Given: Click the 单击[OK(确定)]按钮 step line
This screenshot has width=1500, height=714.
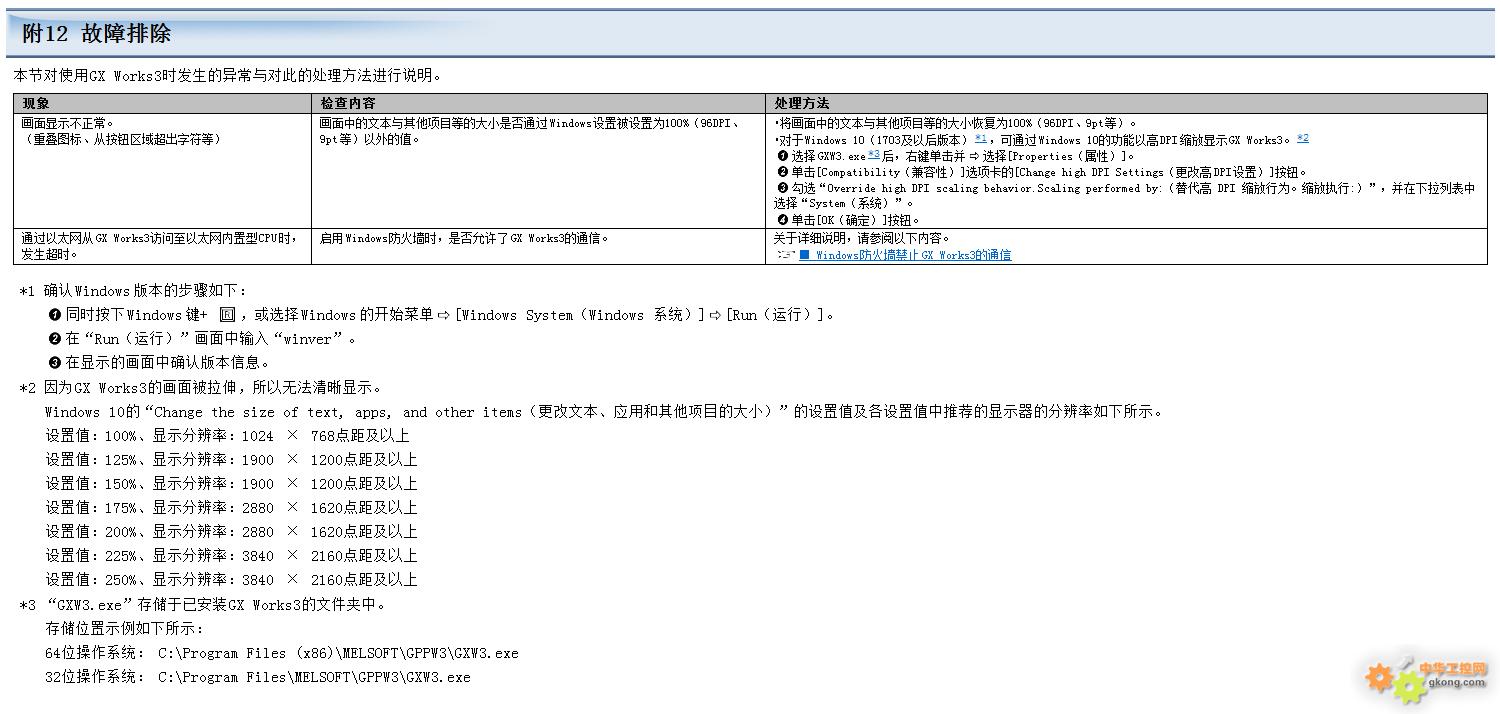Looking at the screenshot, I should point(848,219).
